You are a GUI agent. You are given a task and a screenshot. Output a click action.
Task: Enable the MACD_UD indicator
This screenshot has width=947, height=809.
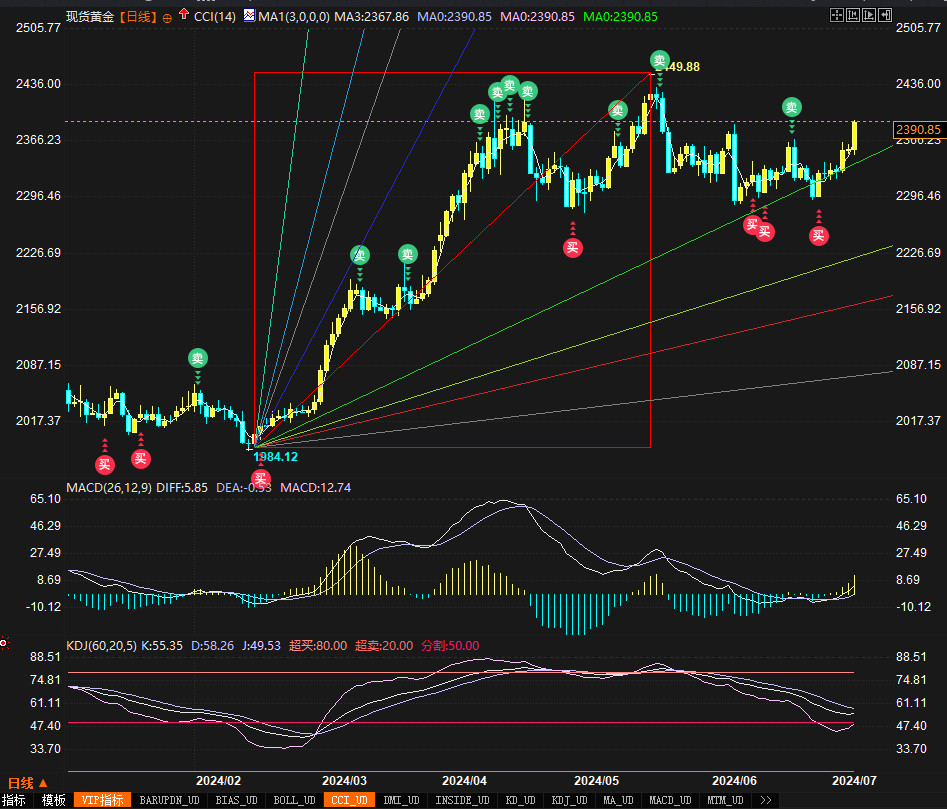click(x=669, y=800)
